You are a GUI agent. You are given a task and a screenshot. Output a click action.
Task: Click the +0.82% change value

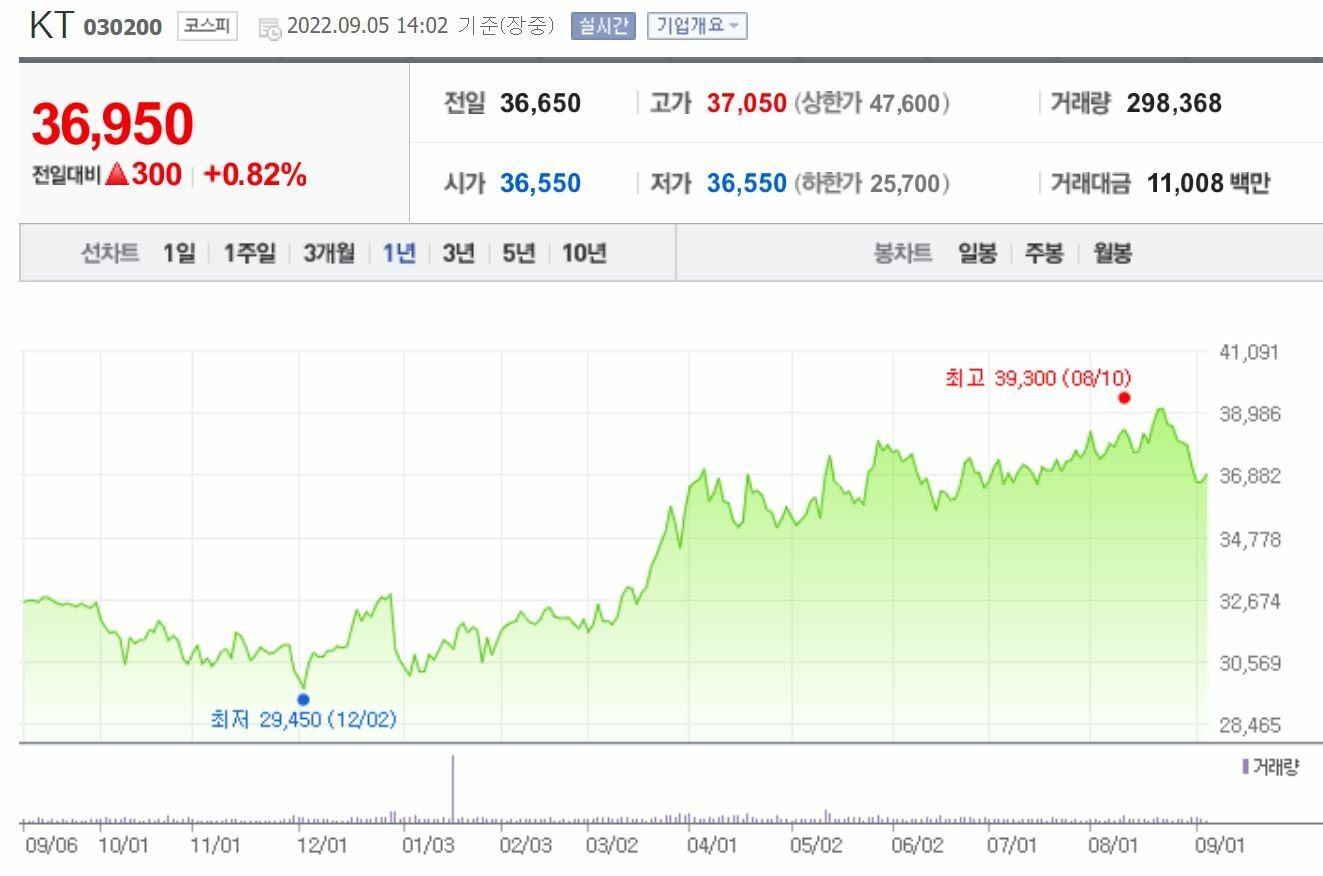pos(255,175)
